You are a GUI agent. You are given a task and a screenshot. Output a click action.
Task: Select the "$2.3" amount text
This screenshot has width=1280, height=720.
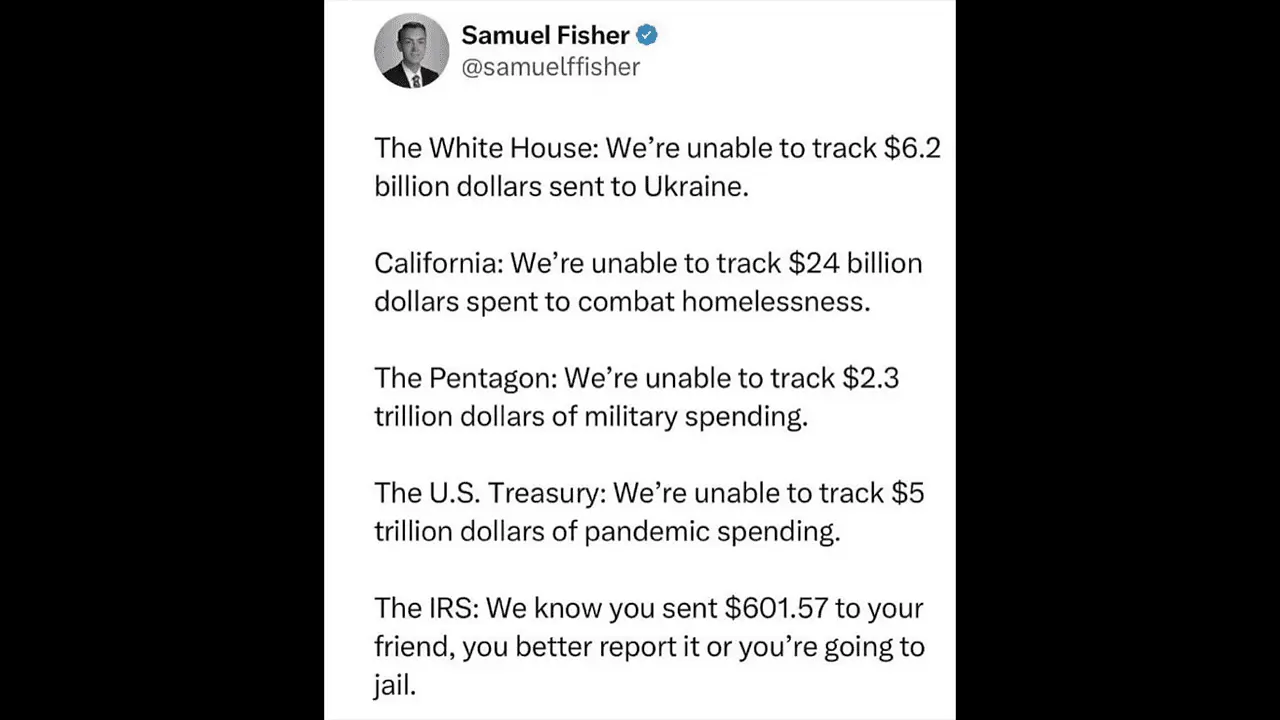(871, 378)
